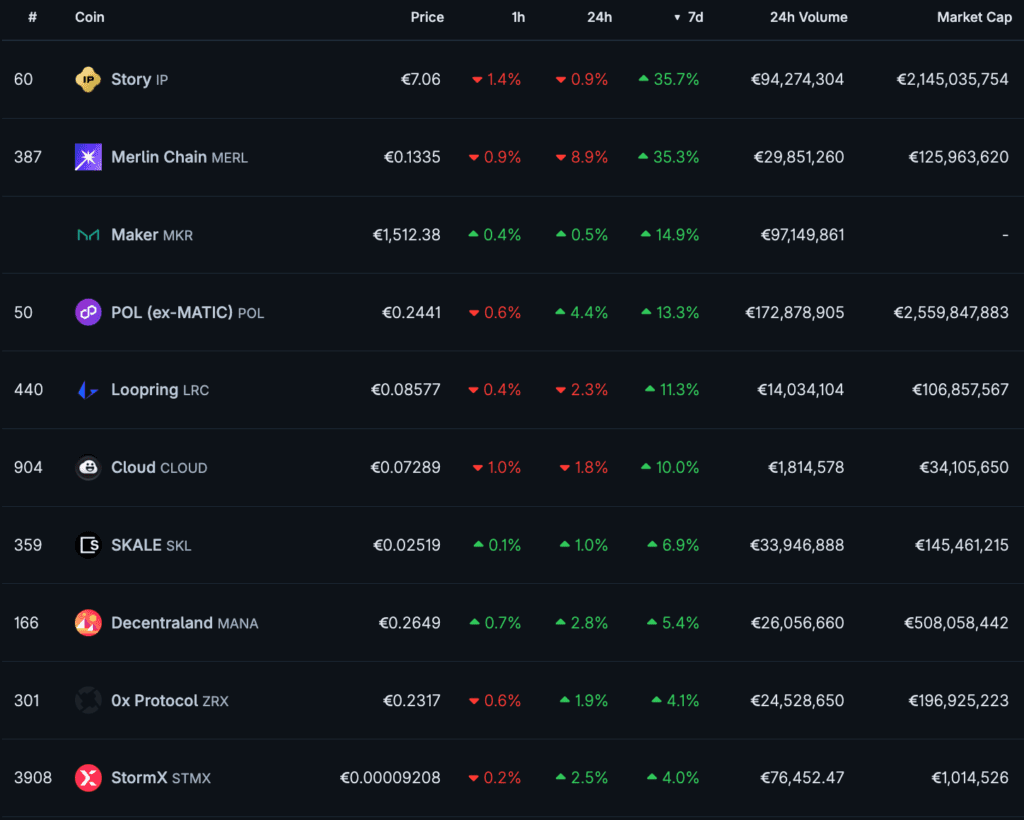Click Maker 24h volume €97,149,861
The height and width of the screenshot is (820, 1024).
(x=803, y=235)
